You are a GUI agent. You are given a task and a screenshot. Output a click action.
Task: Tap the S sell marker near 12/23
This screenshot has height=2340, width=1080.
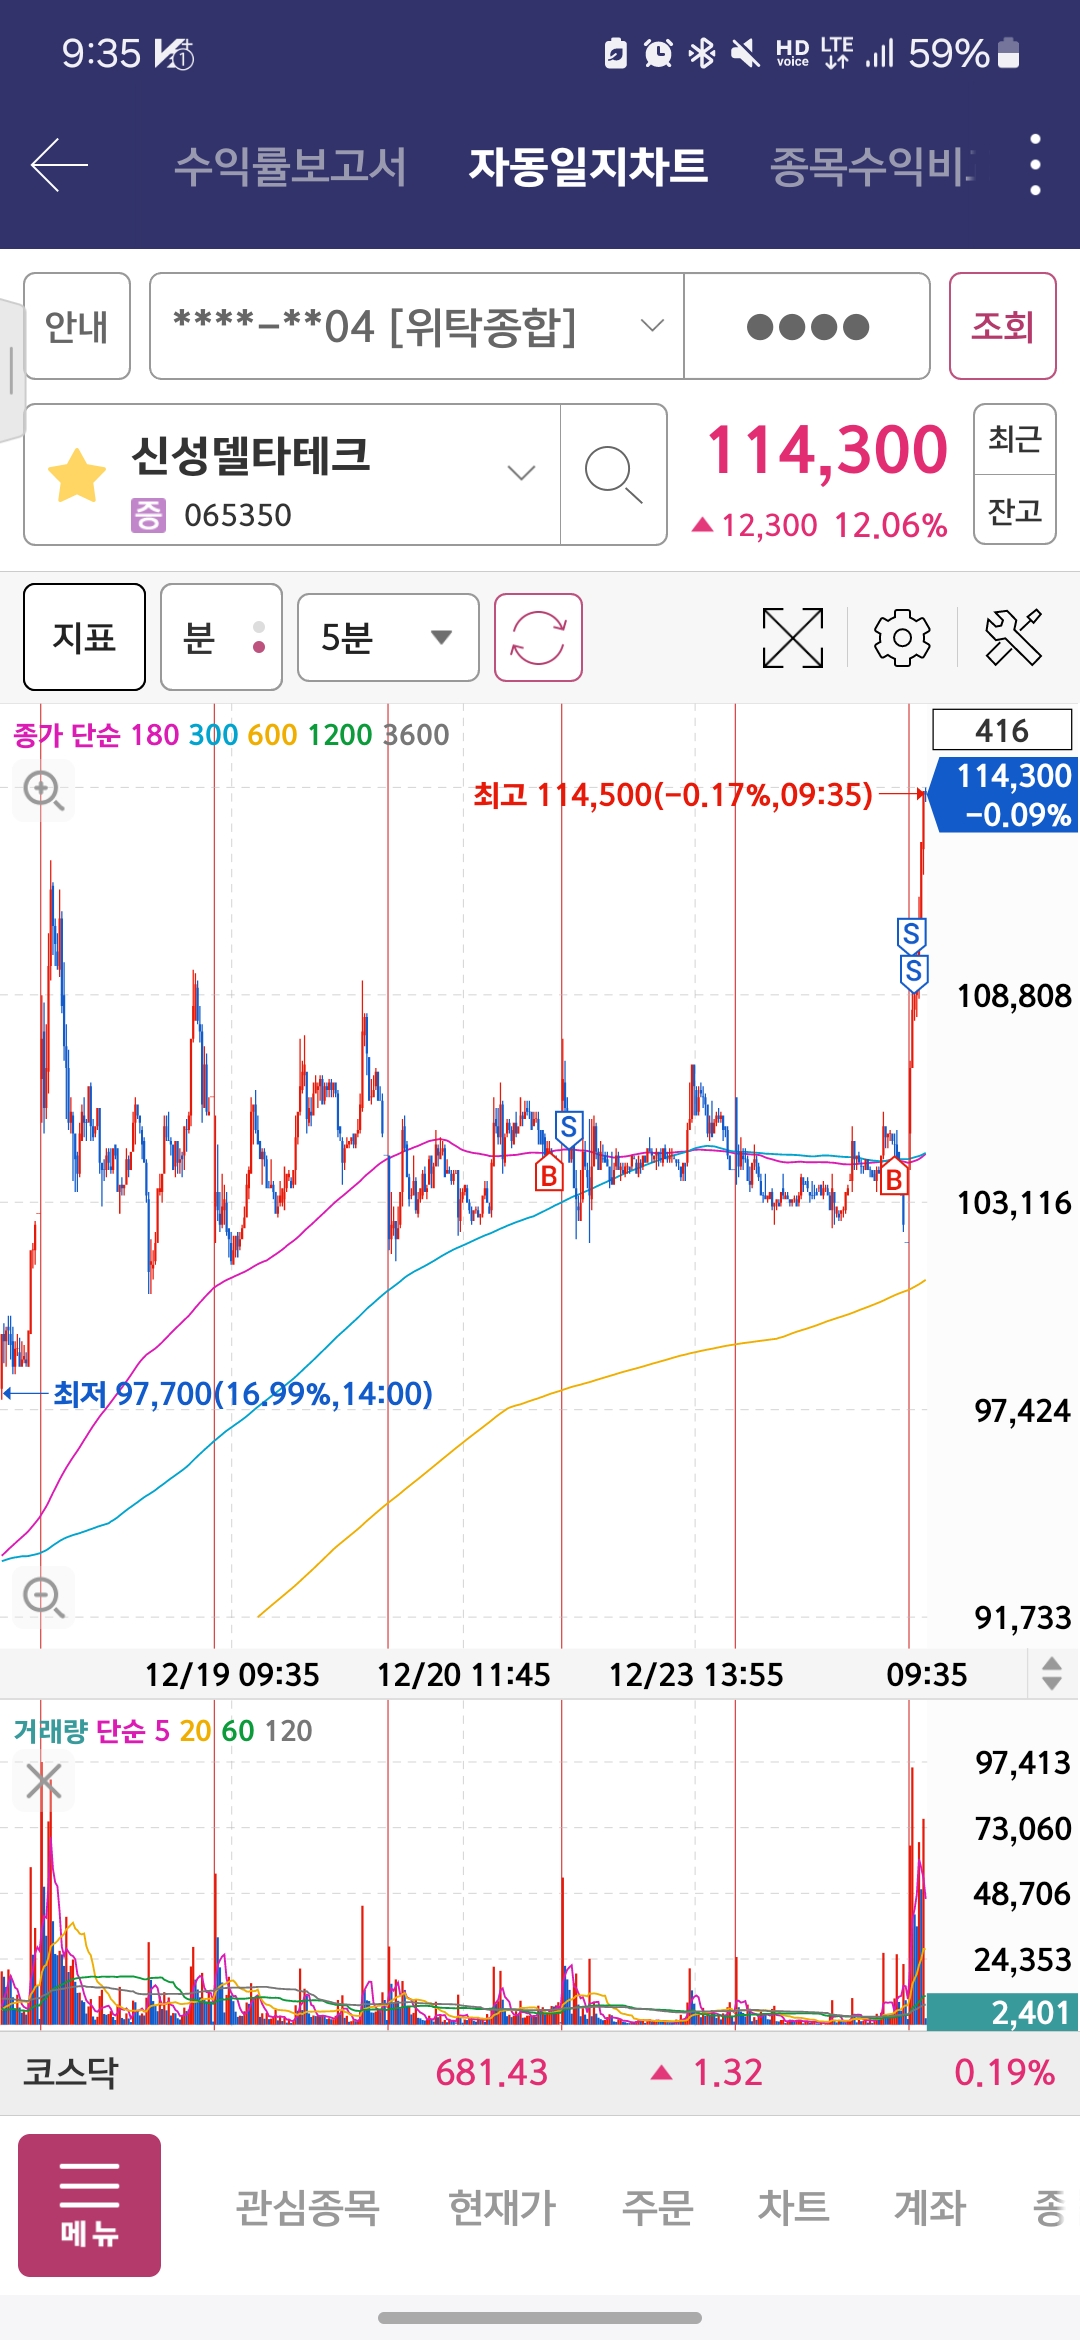pyautogui.click(x=569, y=1130)
